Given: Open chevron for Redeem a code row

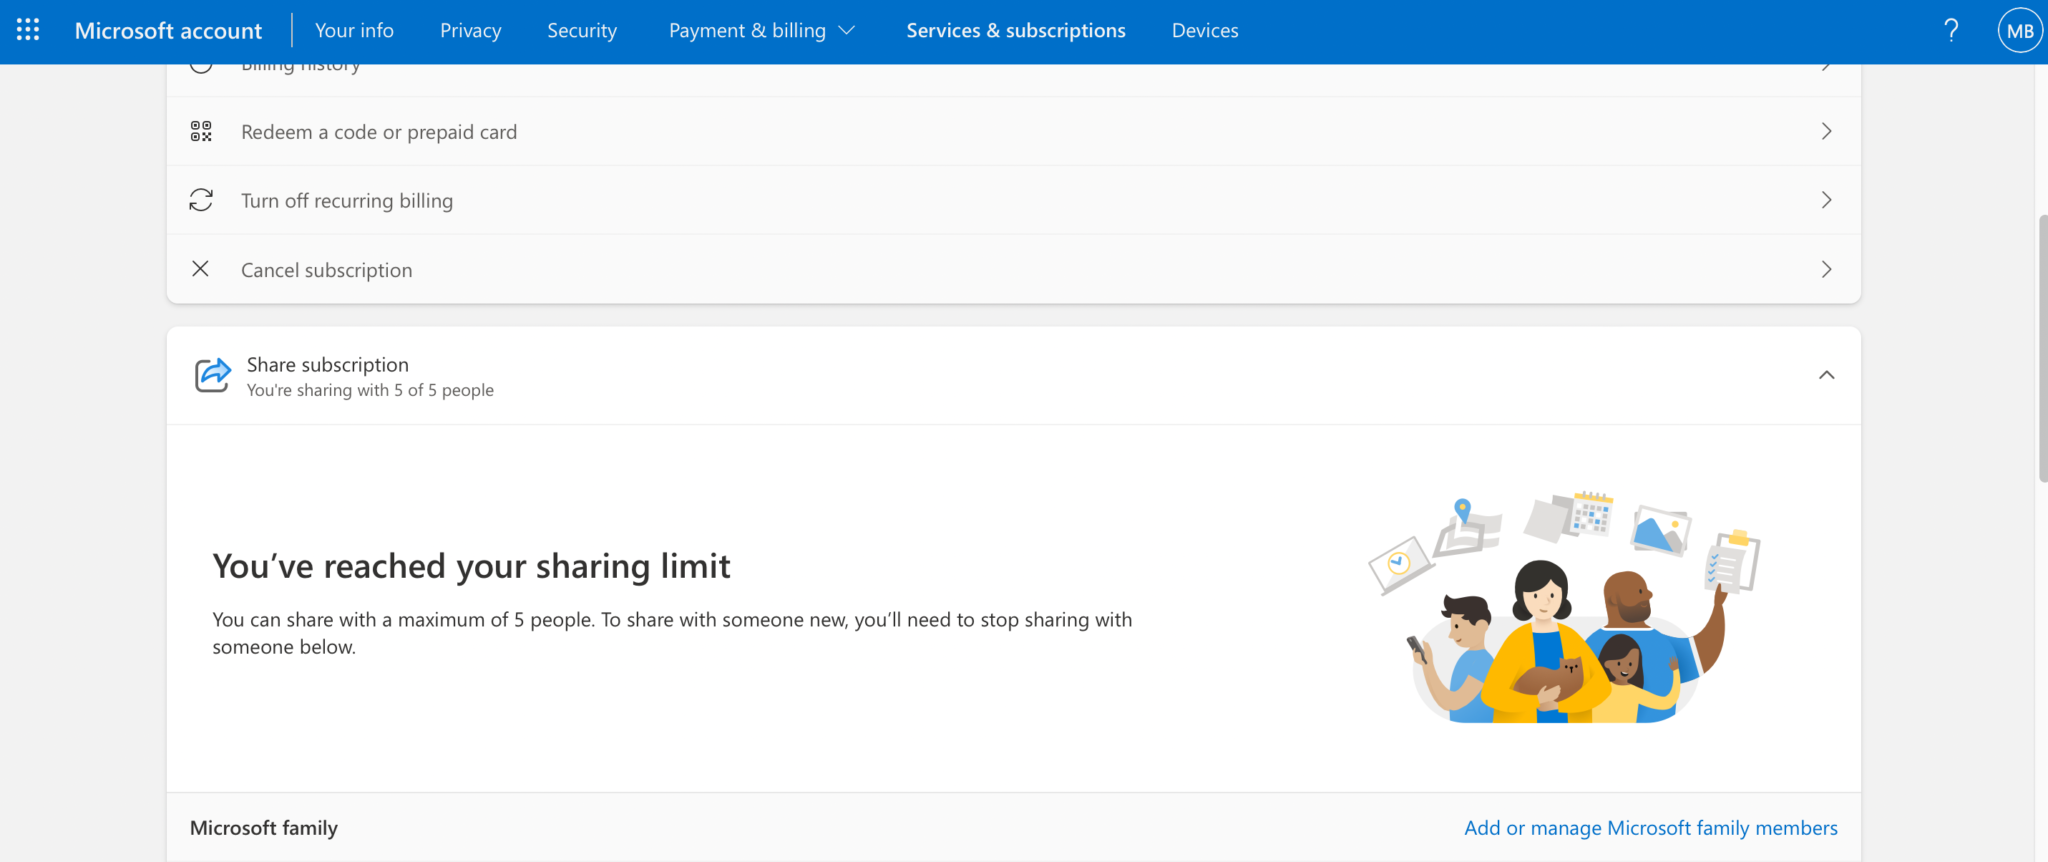Looking at the screenshot, I should [x=1826, y=131].
